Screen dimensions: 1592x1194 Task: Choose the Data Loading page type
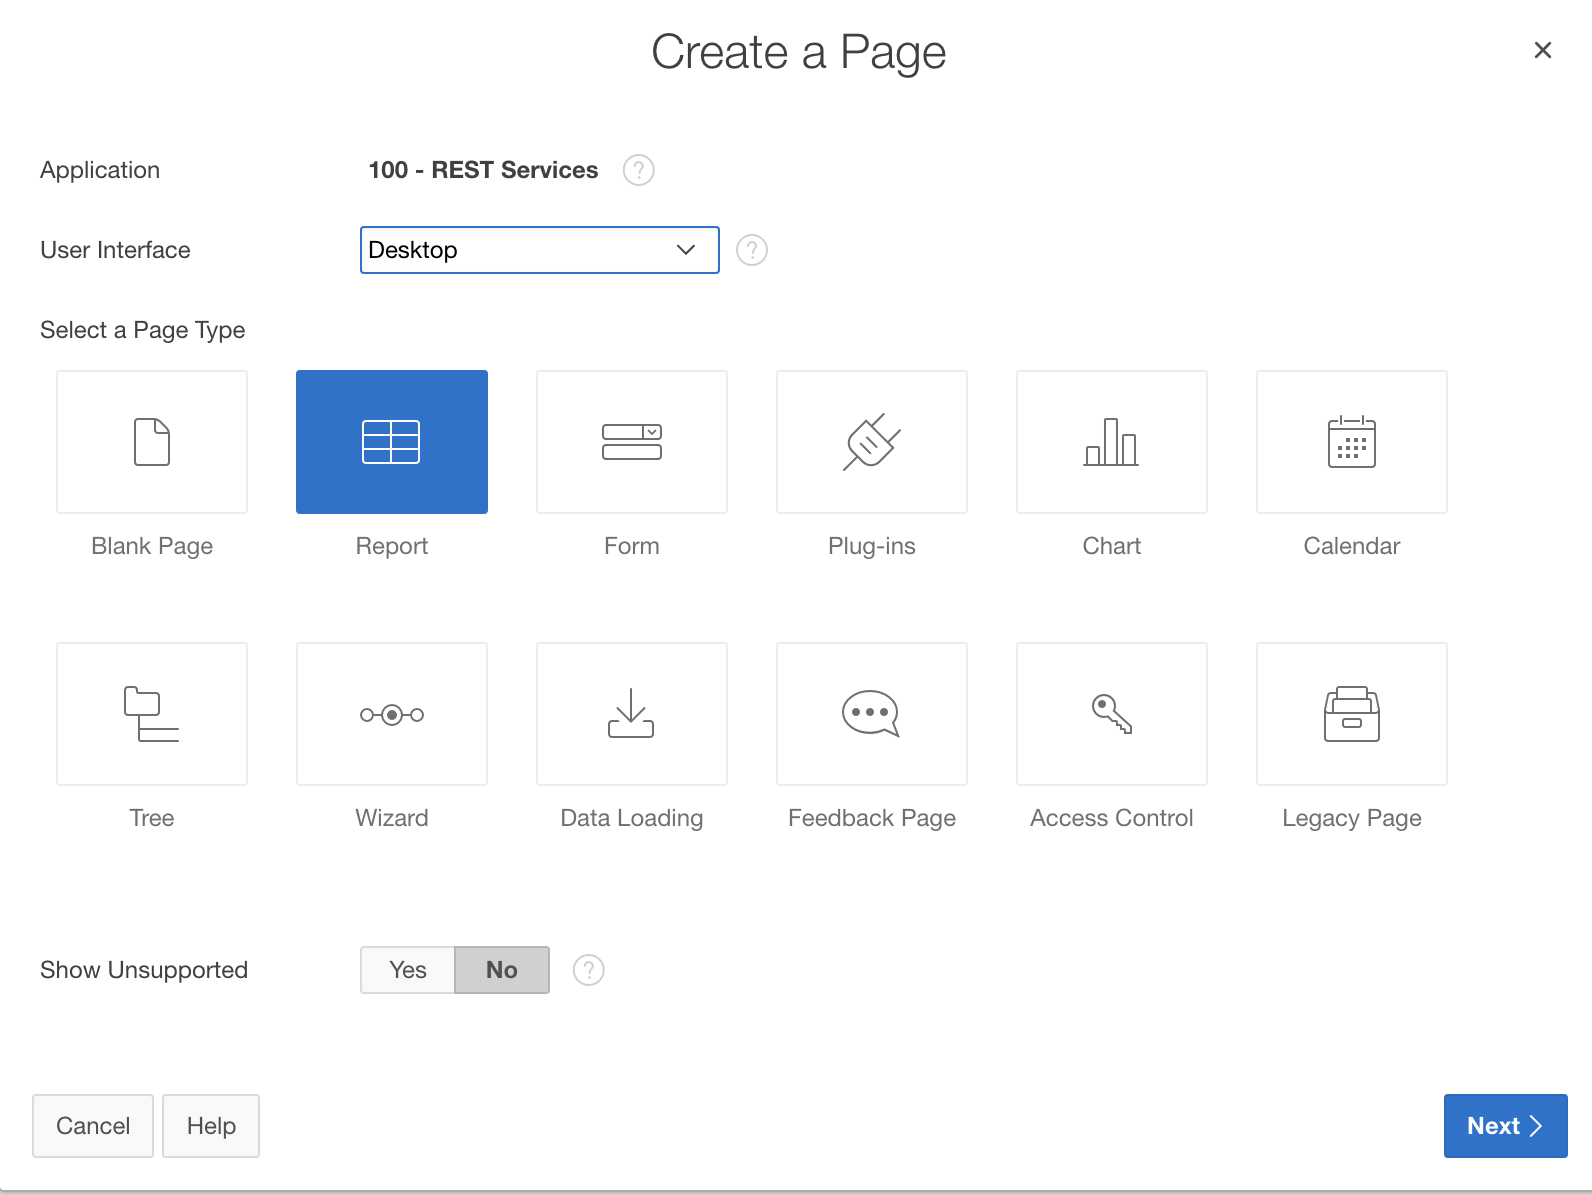point(632,714)
